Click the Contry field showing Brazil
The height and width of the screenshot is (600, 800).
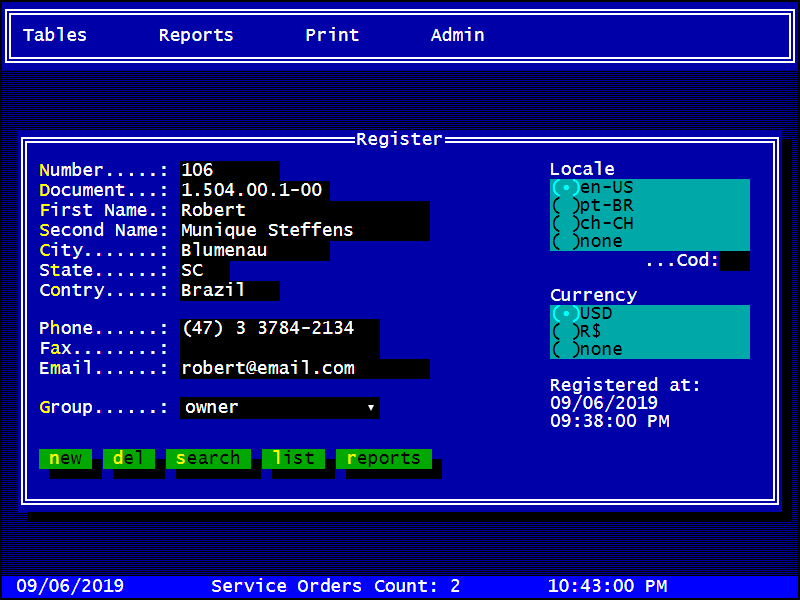(230, 290)
